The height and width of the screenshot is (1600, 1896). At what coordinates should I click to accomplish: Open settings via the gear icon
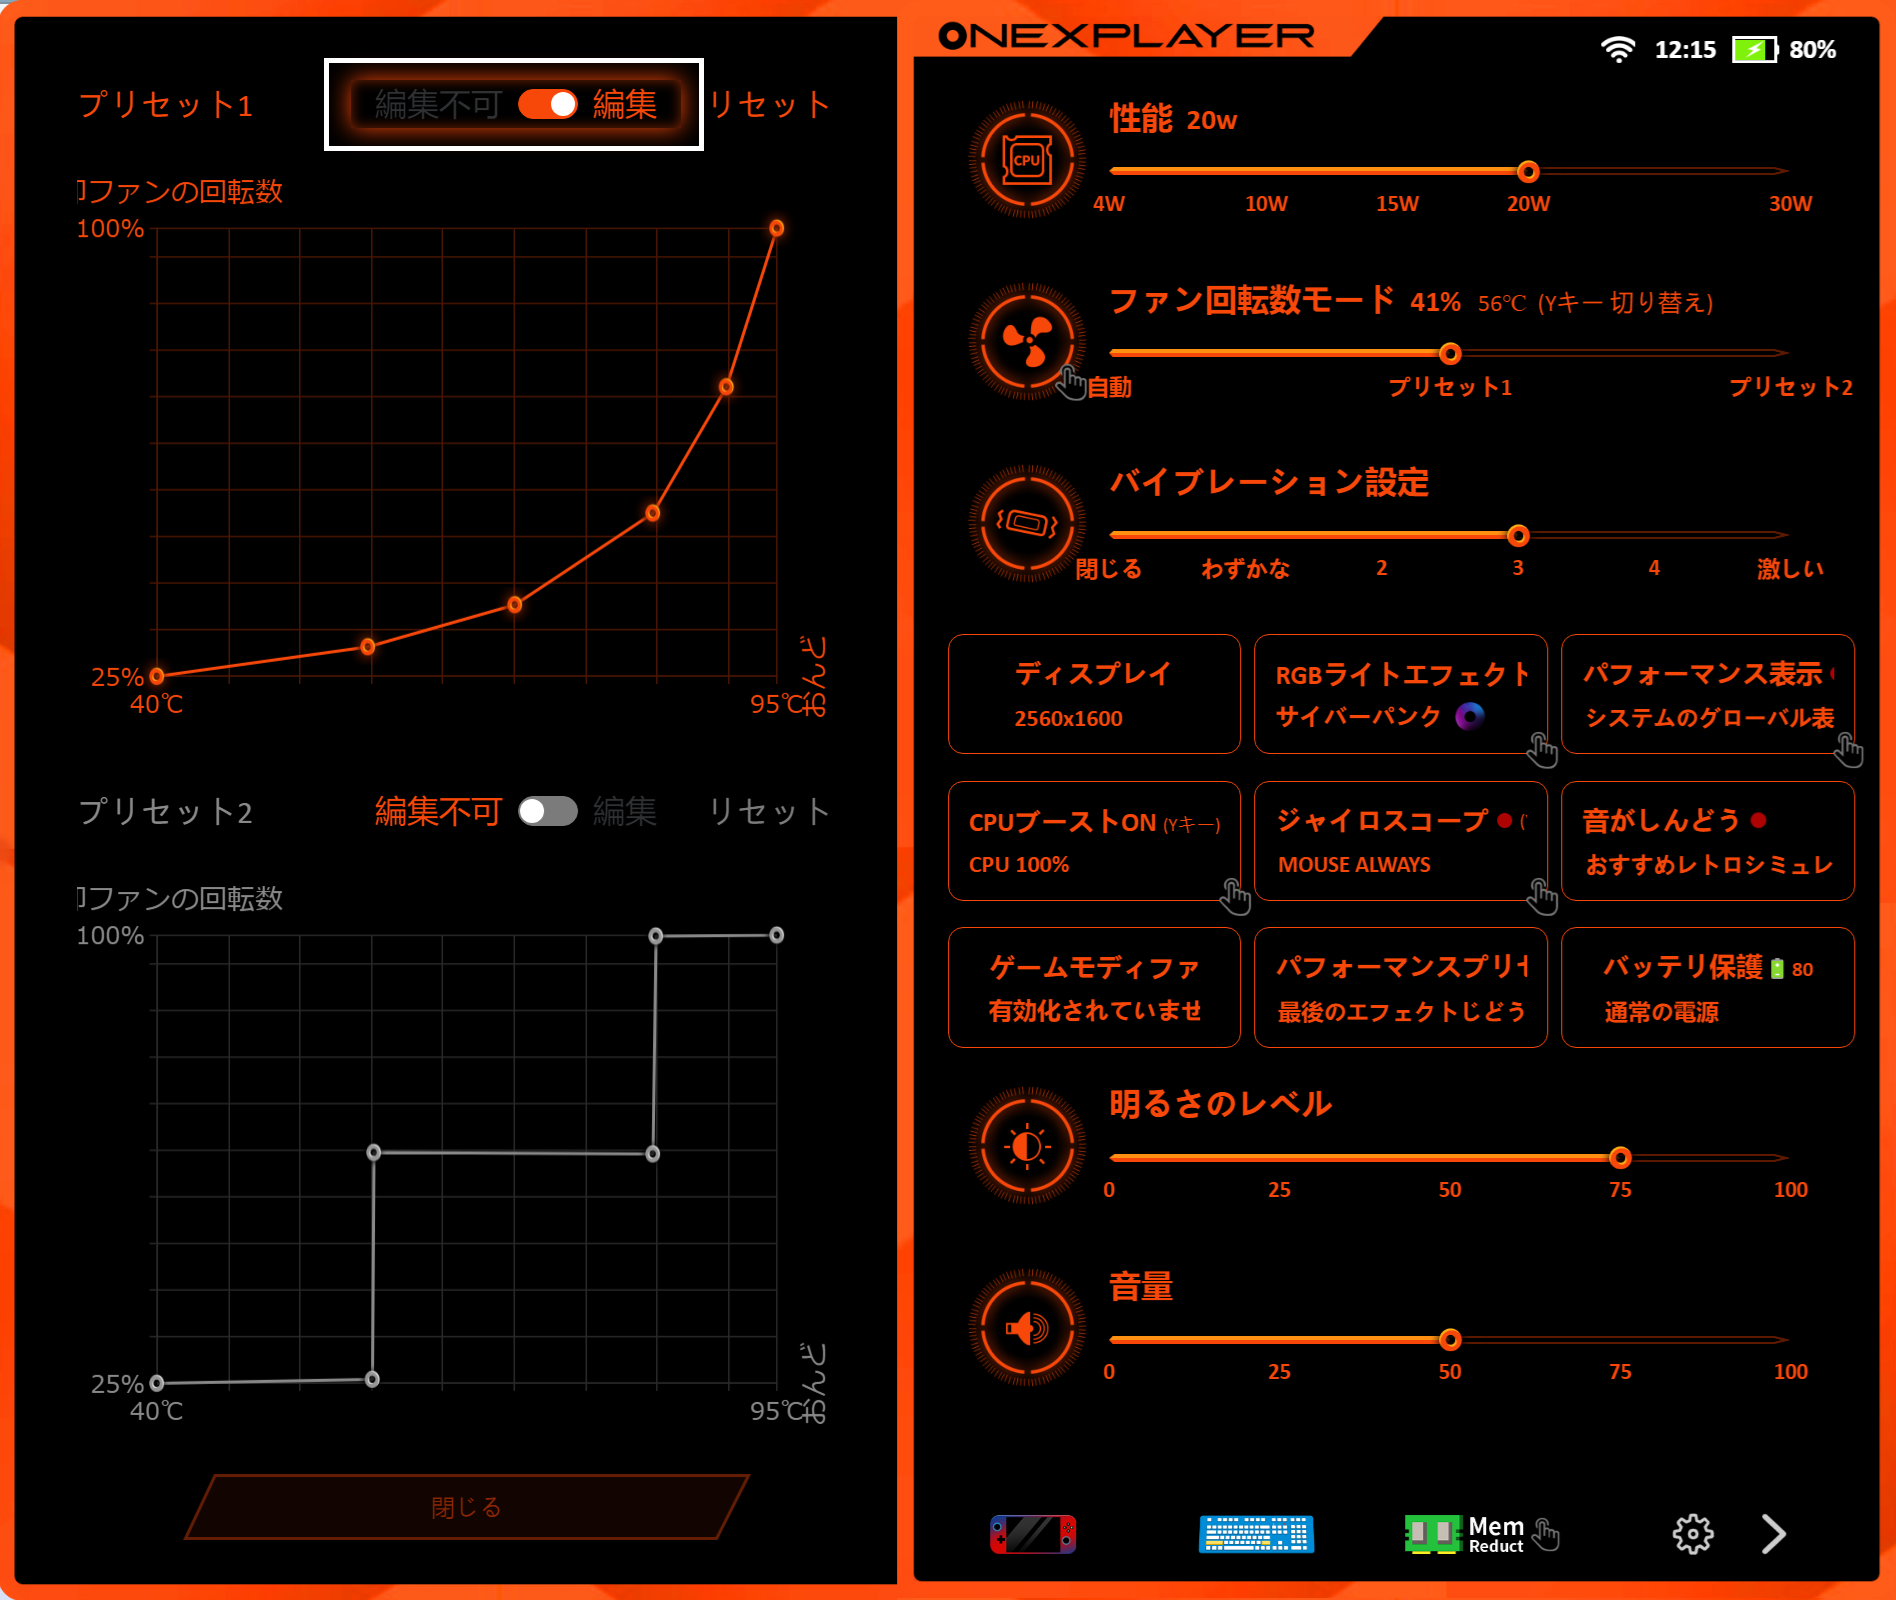pos(1692,1534)
